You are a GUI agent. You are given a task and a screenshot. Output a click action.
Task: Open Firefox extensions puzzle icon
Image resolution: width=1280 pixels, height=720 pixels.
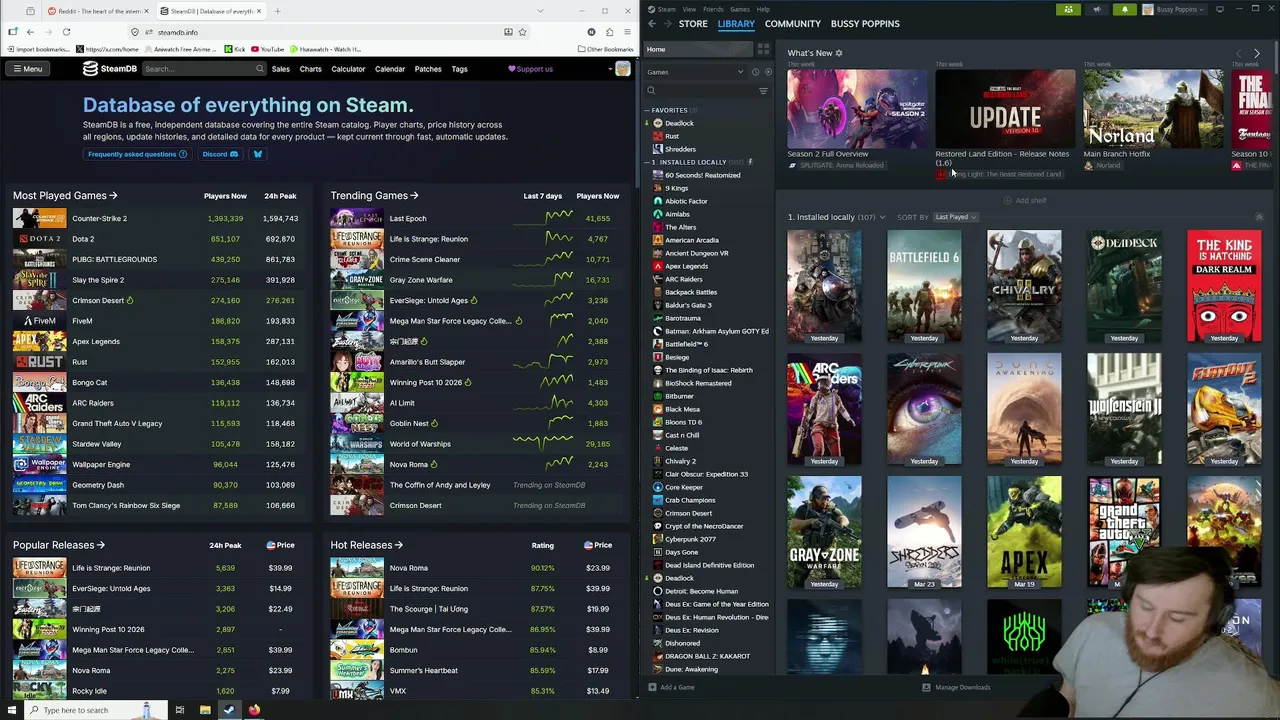pos(609,32)
